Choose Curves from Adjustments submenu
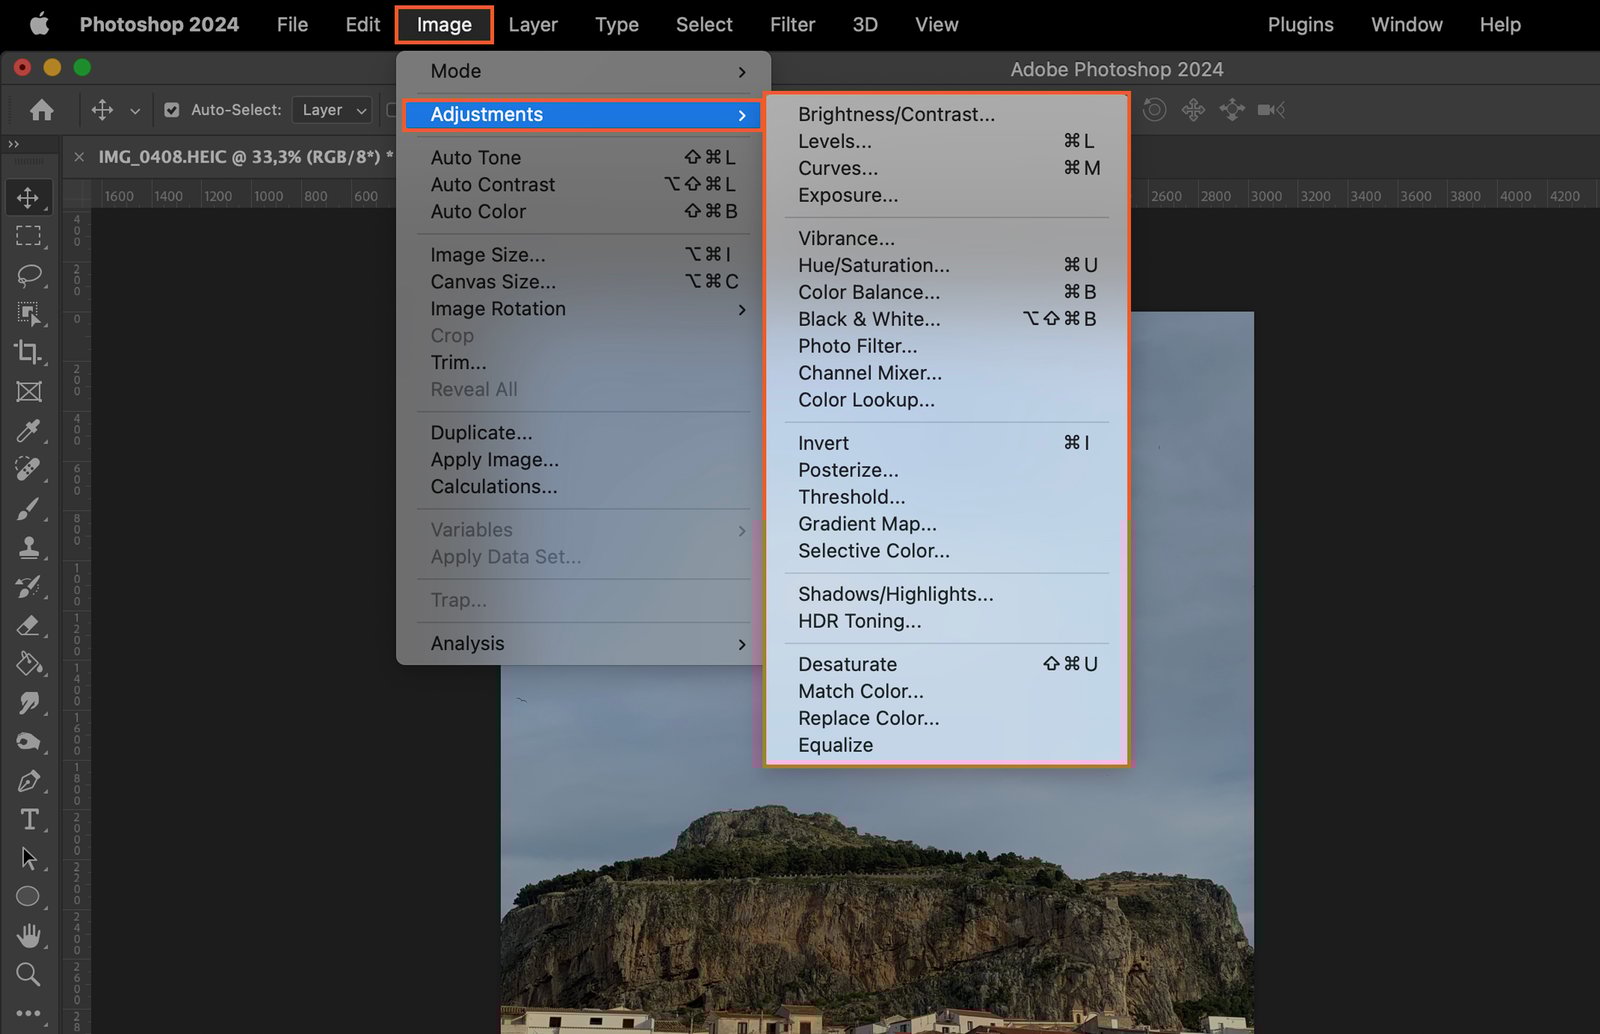This screenshot has width=1600, height=1034. (x=838, y=168)
